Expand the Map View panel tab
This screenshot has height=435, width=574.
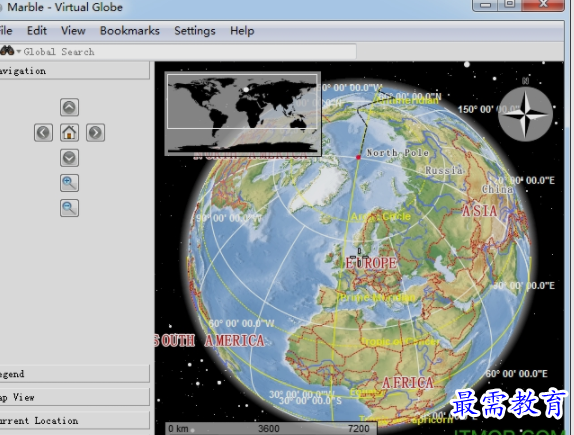pos(75,397)
